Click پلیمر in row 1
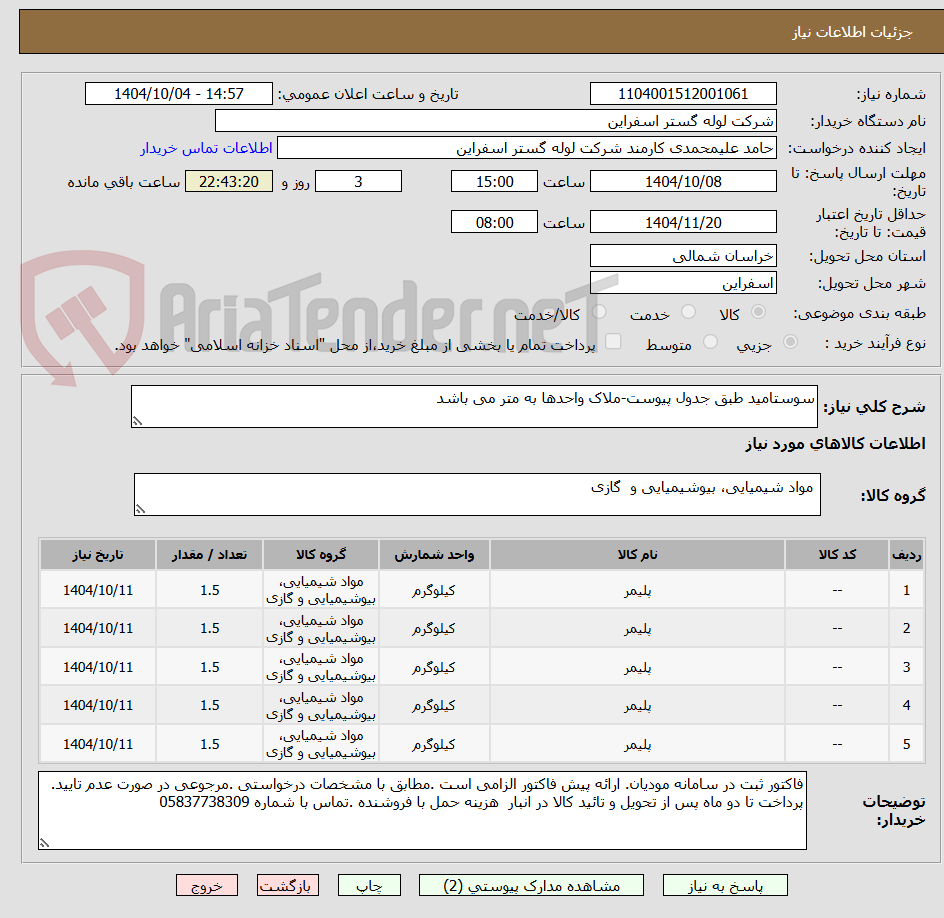This screenshot has height=918, width=944. (x=638, y=591)
